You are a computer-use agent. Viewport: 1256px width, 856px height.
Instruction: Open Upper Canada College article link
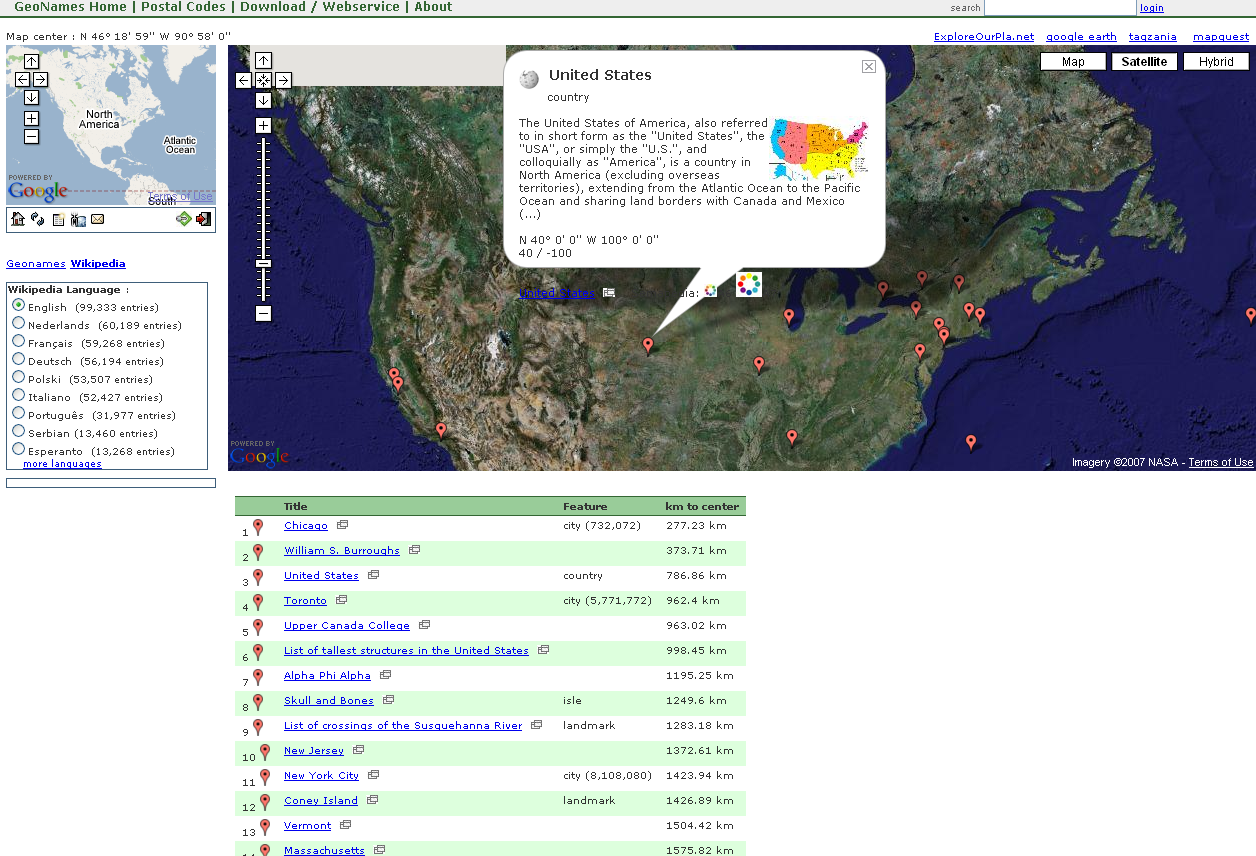click(347, 626)
